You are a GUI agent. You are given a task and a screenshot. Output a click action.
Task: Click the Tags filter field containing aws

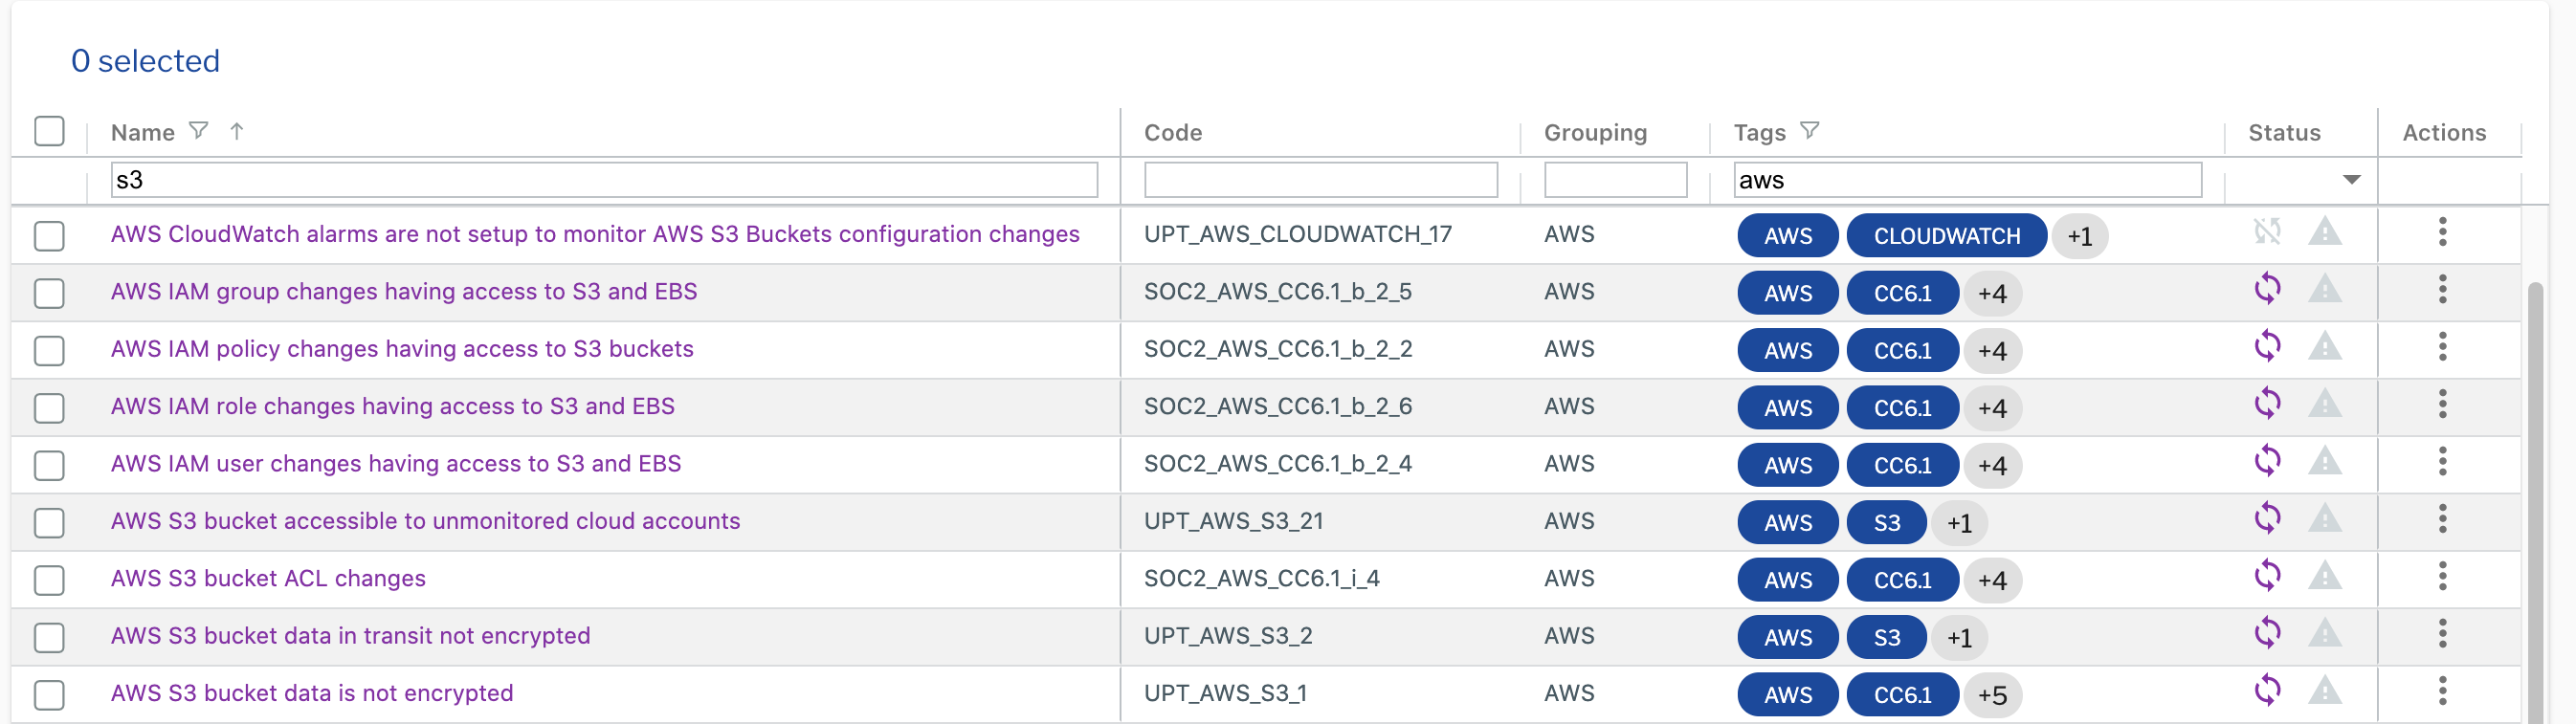1967,180
